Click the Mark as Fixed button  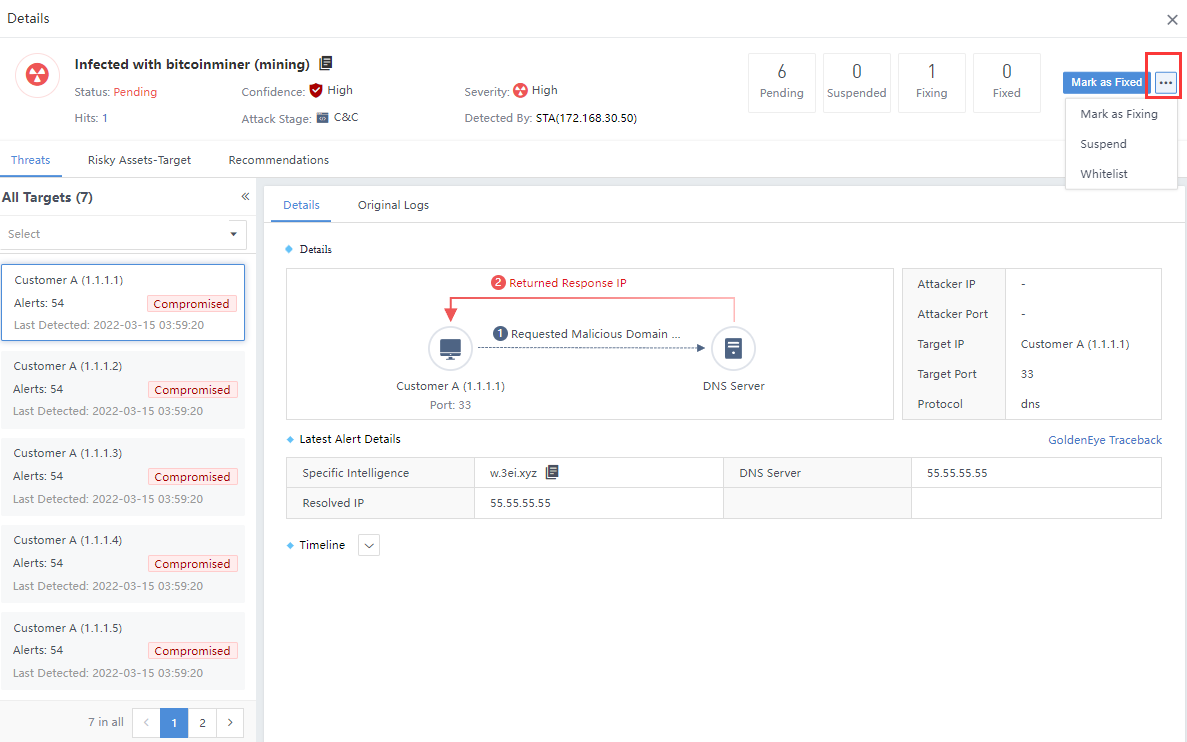point(1106,83)
